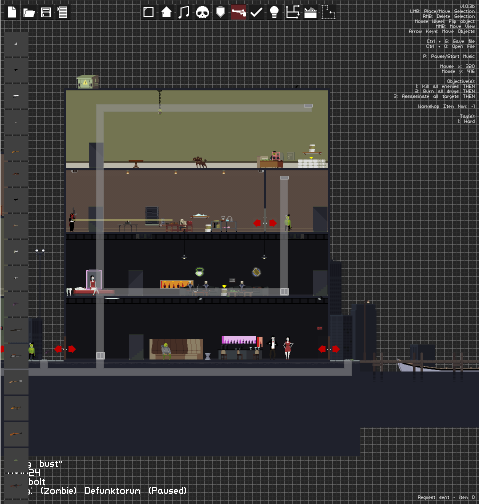The image size is (479, 504).
Task: Select the shield category icon
Action: 220,12
